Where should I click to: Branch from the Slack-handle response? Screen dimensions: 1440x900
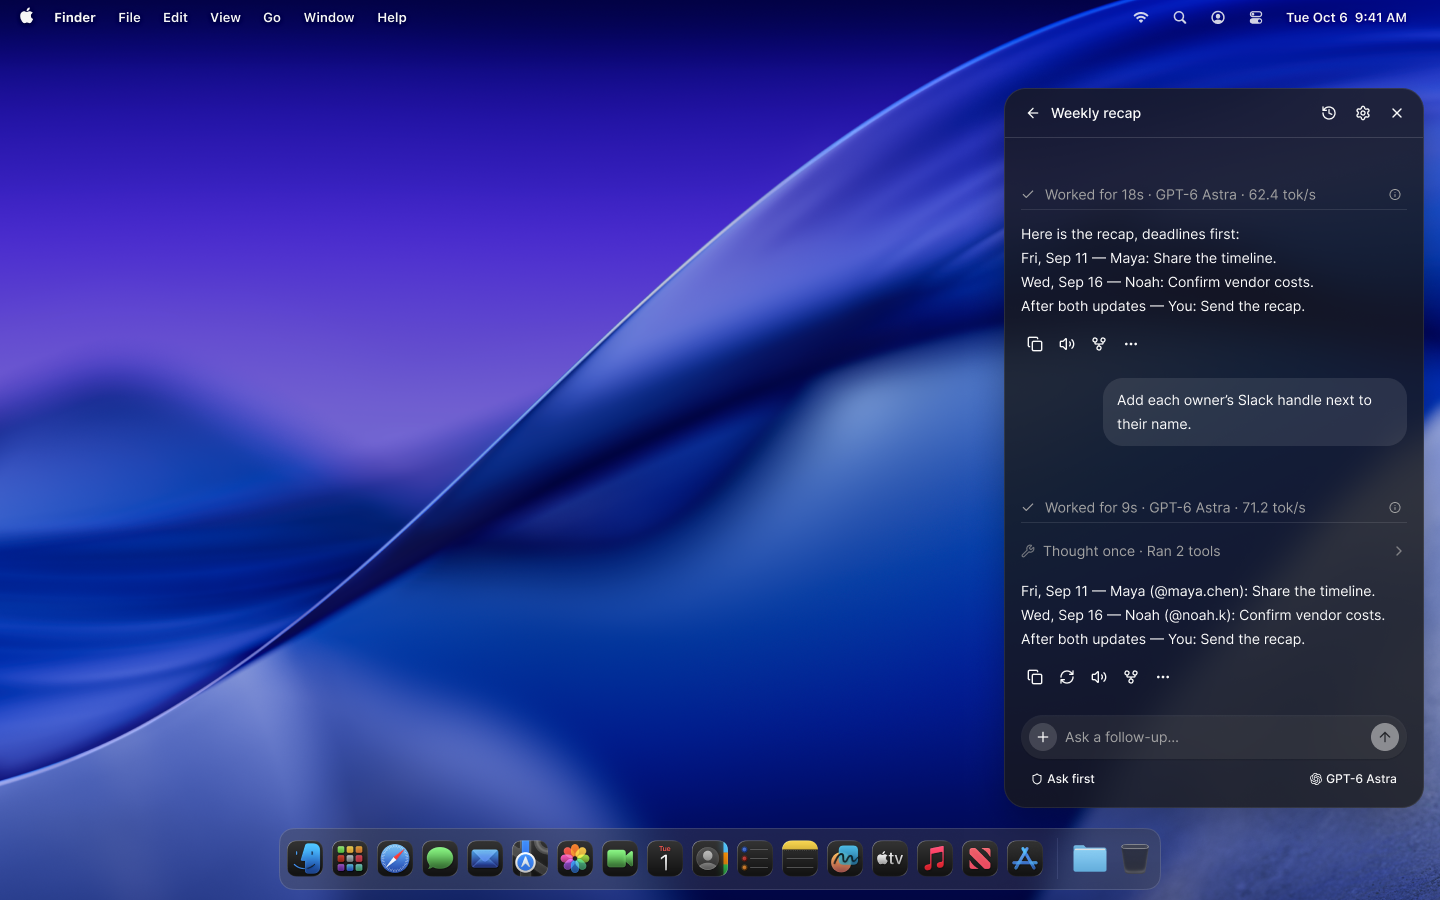[x=1131, y=677]
